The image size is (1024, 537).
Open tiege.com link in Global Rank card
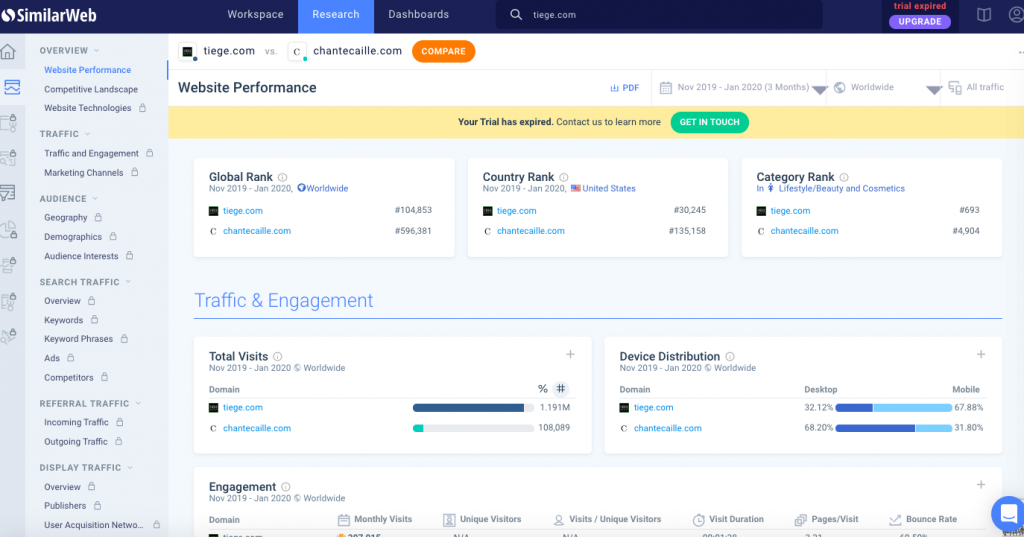[x=243, y=211]
